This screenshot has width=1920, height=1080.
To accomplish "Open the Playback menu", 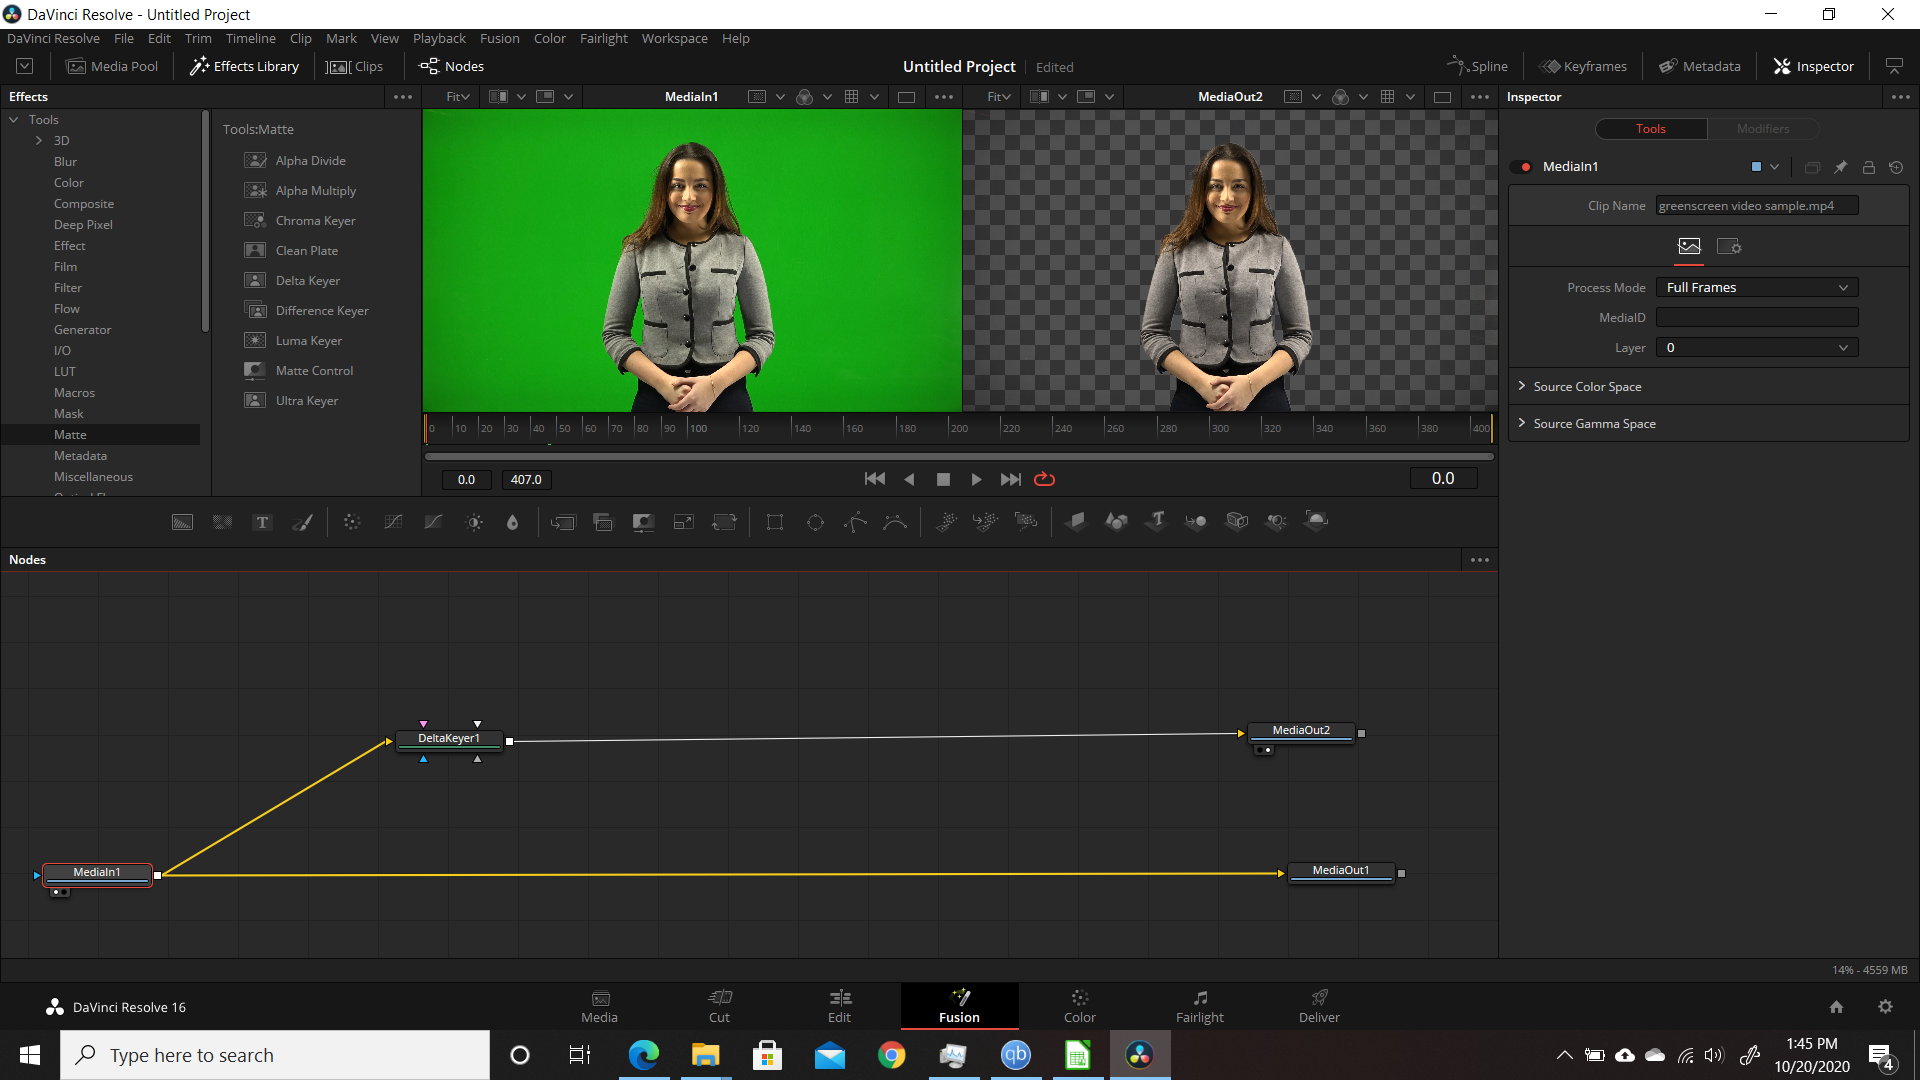I will pyautogui.click(x=439, y=38).
